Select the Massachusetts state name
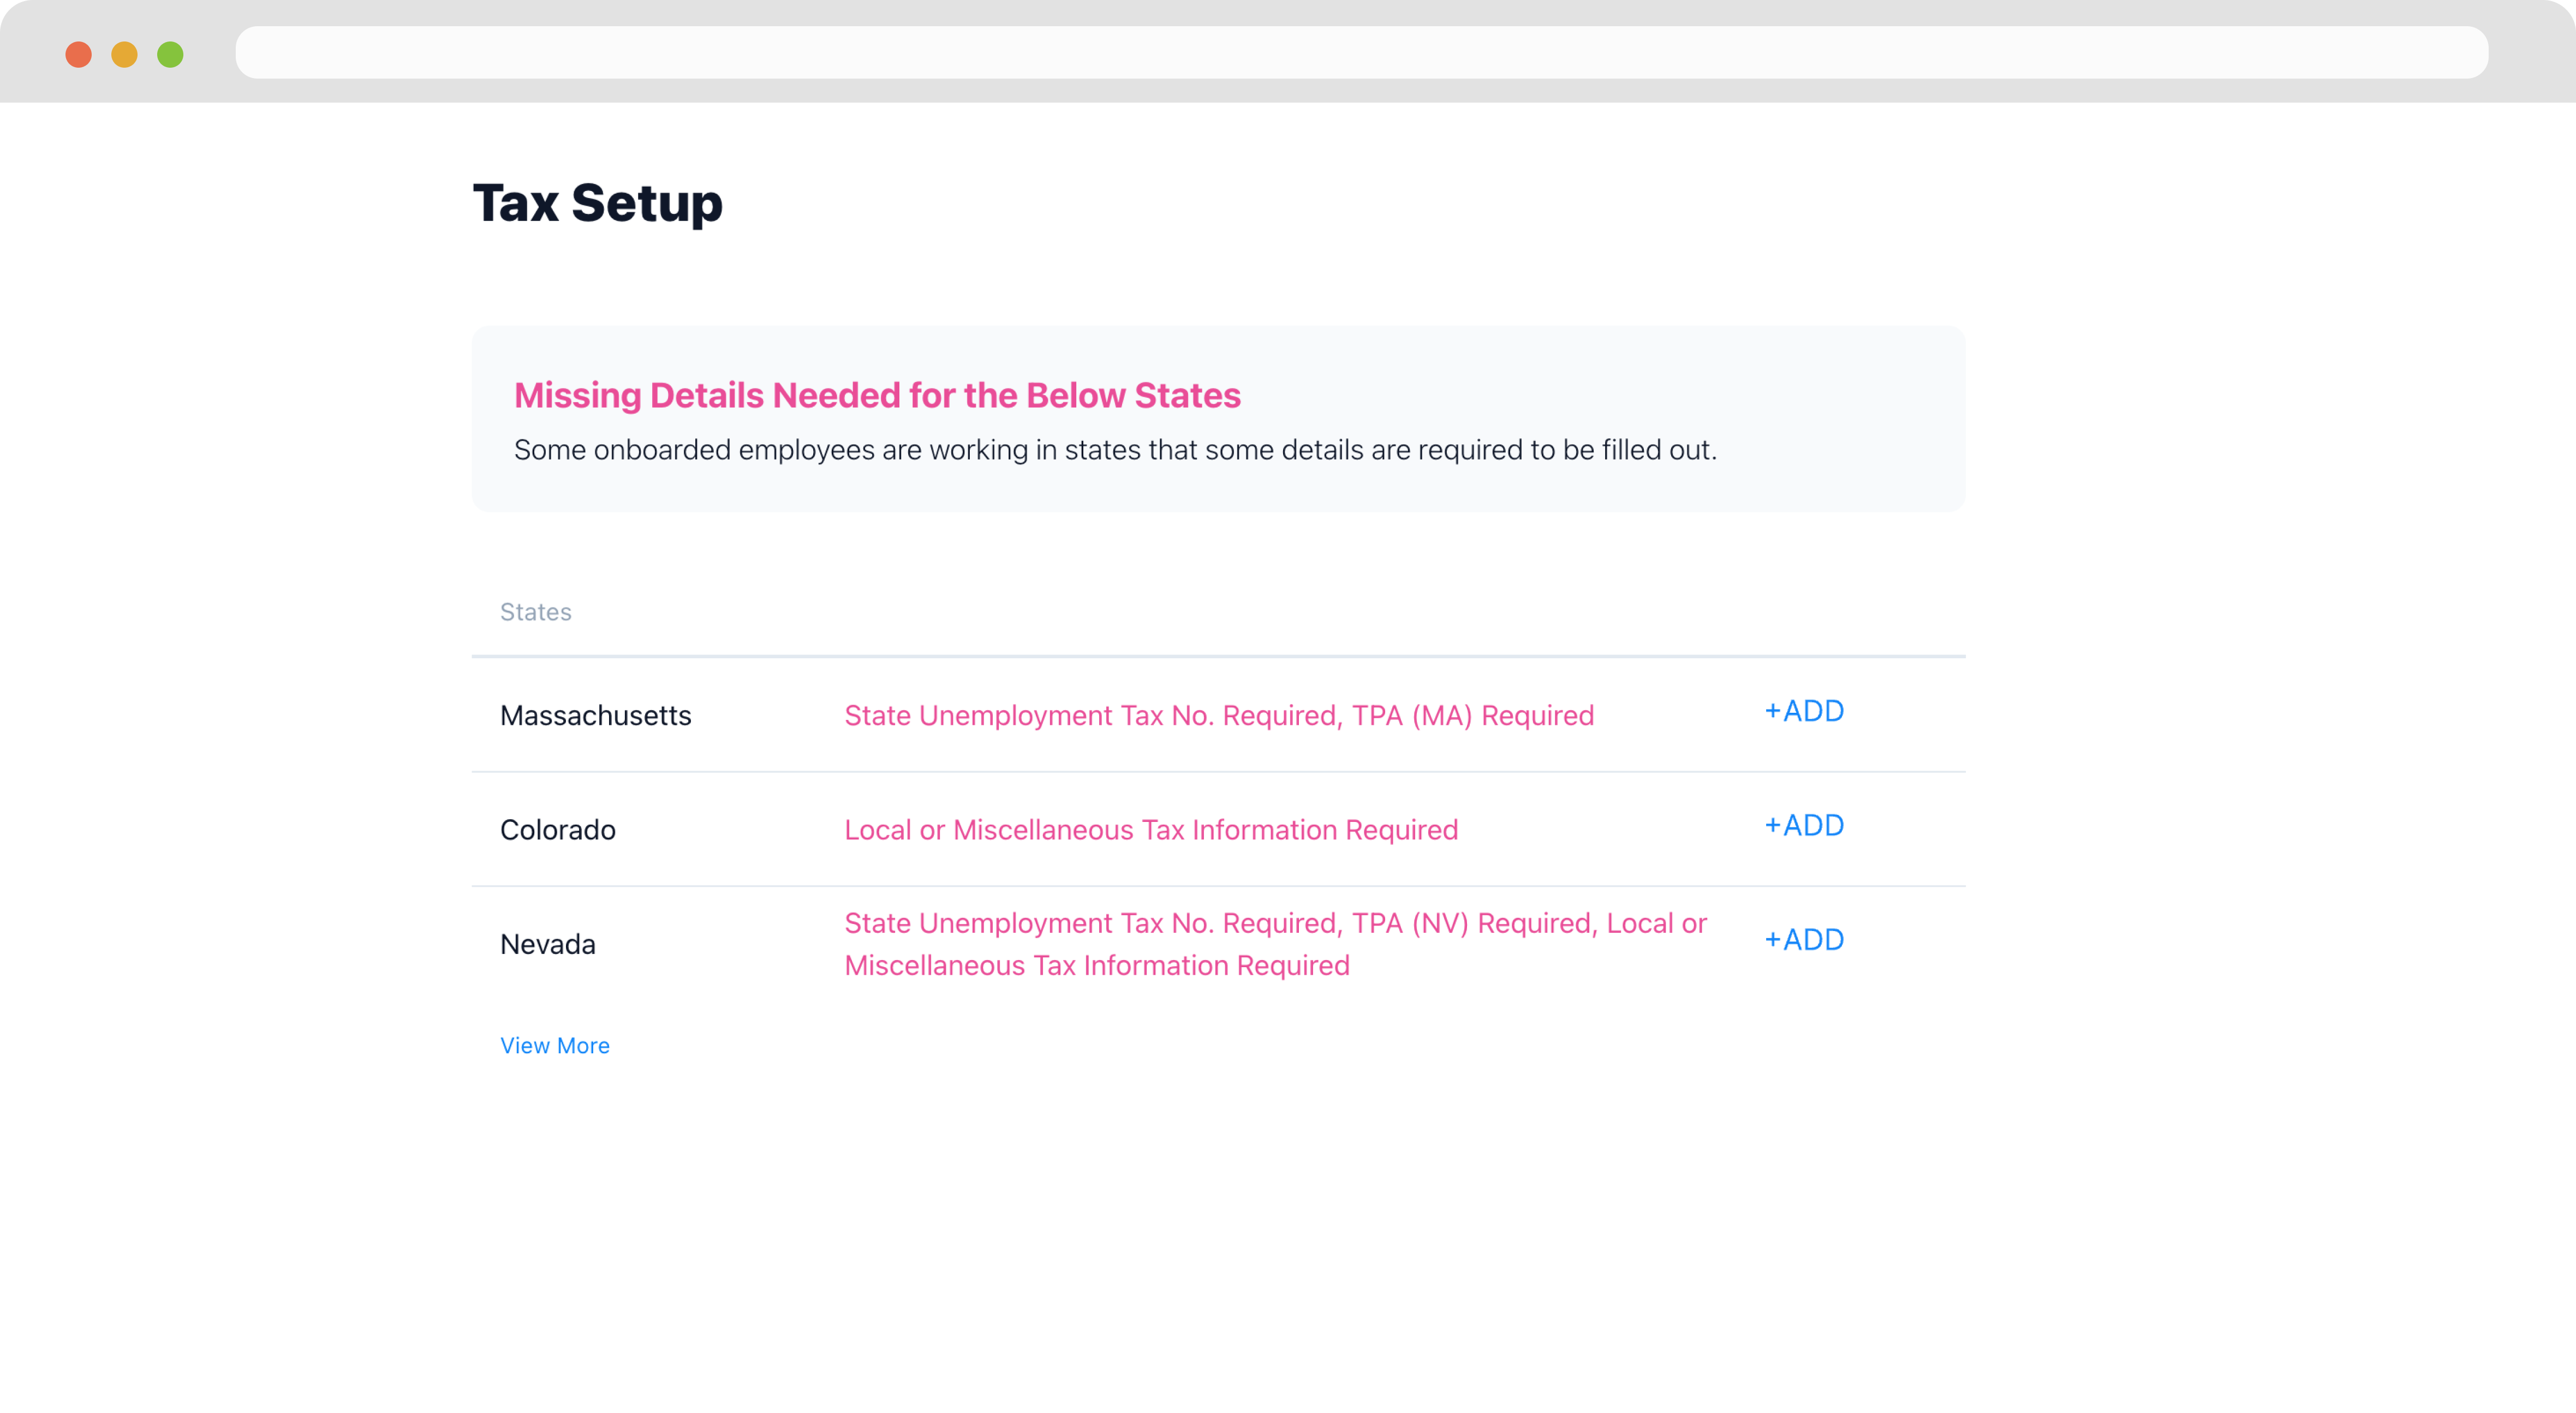The width and height of the screenshot is (2576, 1413). pos(595,716)
